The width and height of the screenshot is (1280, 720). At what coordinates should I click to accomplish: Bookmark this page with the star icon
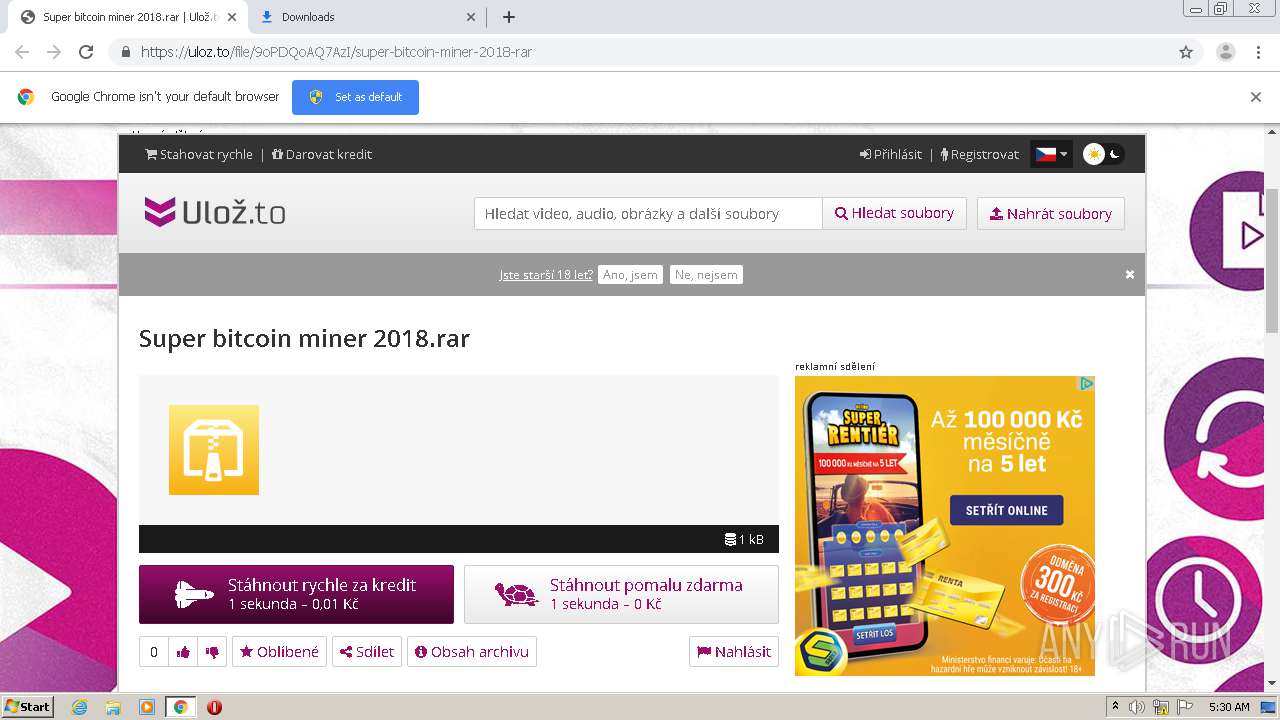tap(1186, 52)
